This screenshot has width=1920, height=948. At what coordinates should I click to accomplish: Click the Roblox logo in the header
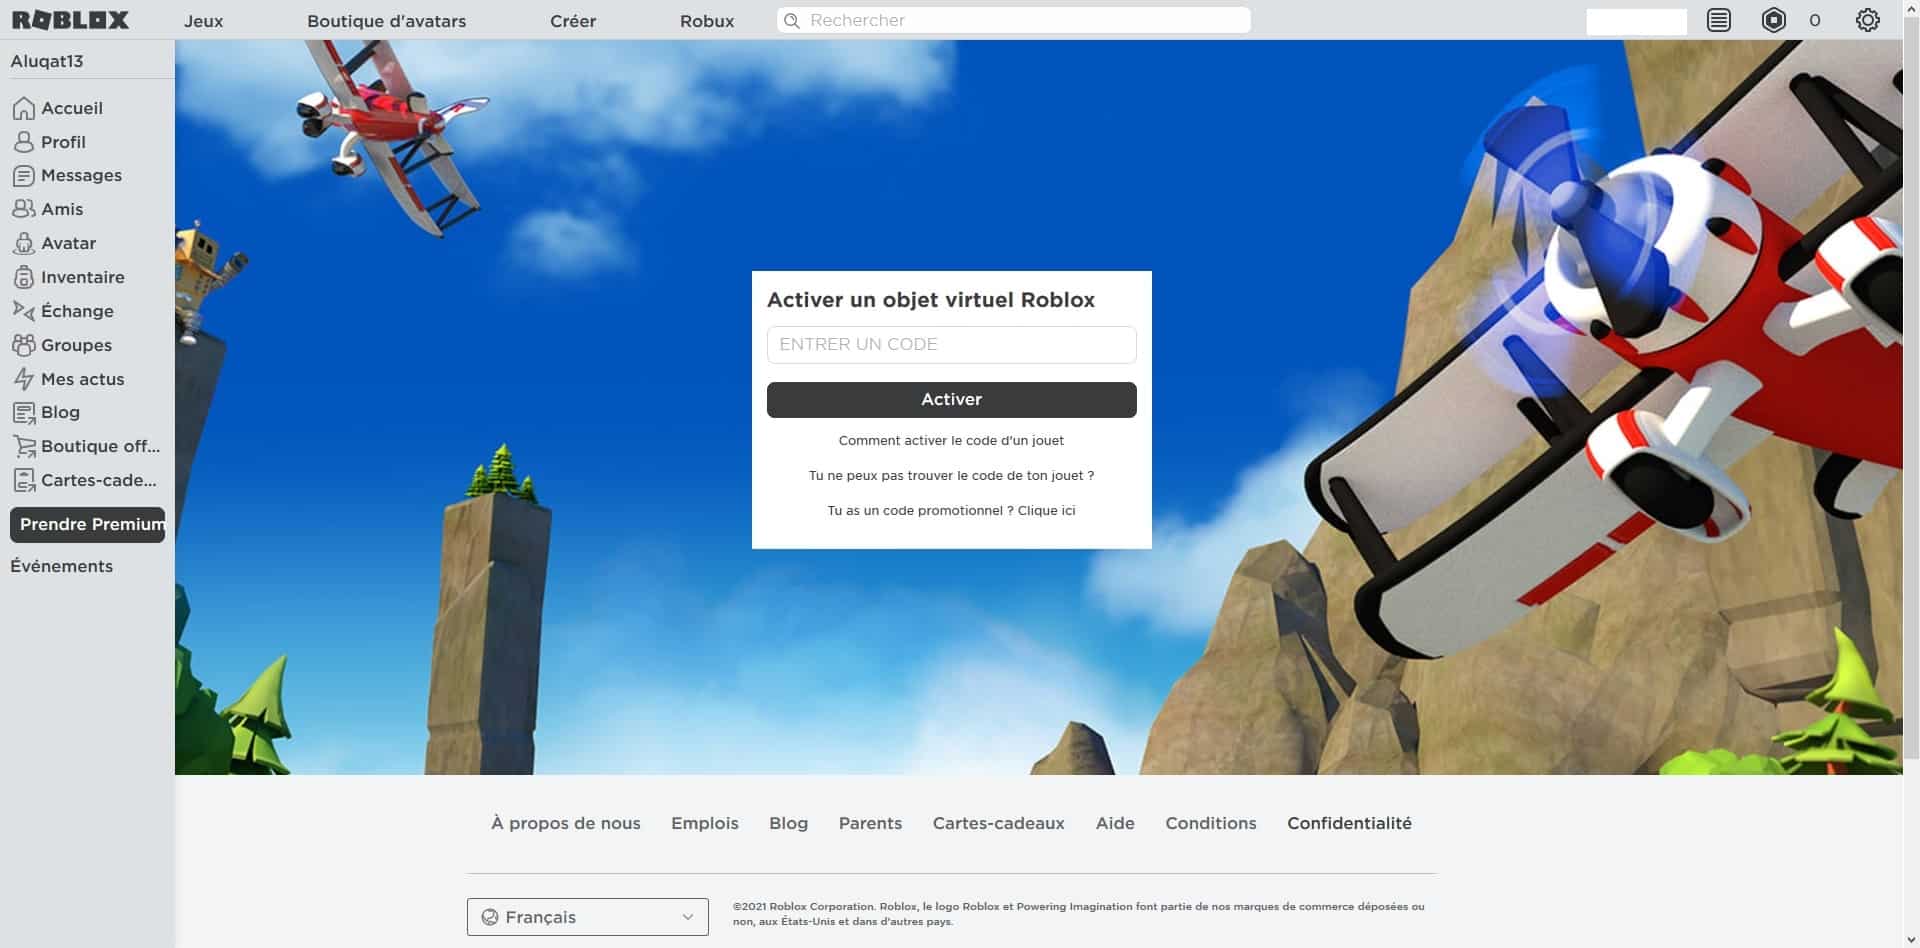click(x=70, y=20)
